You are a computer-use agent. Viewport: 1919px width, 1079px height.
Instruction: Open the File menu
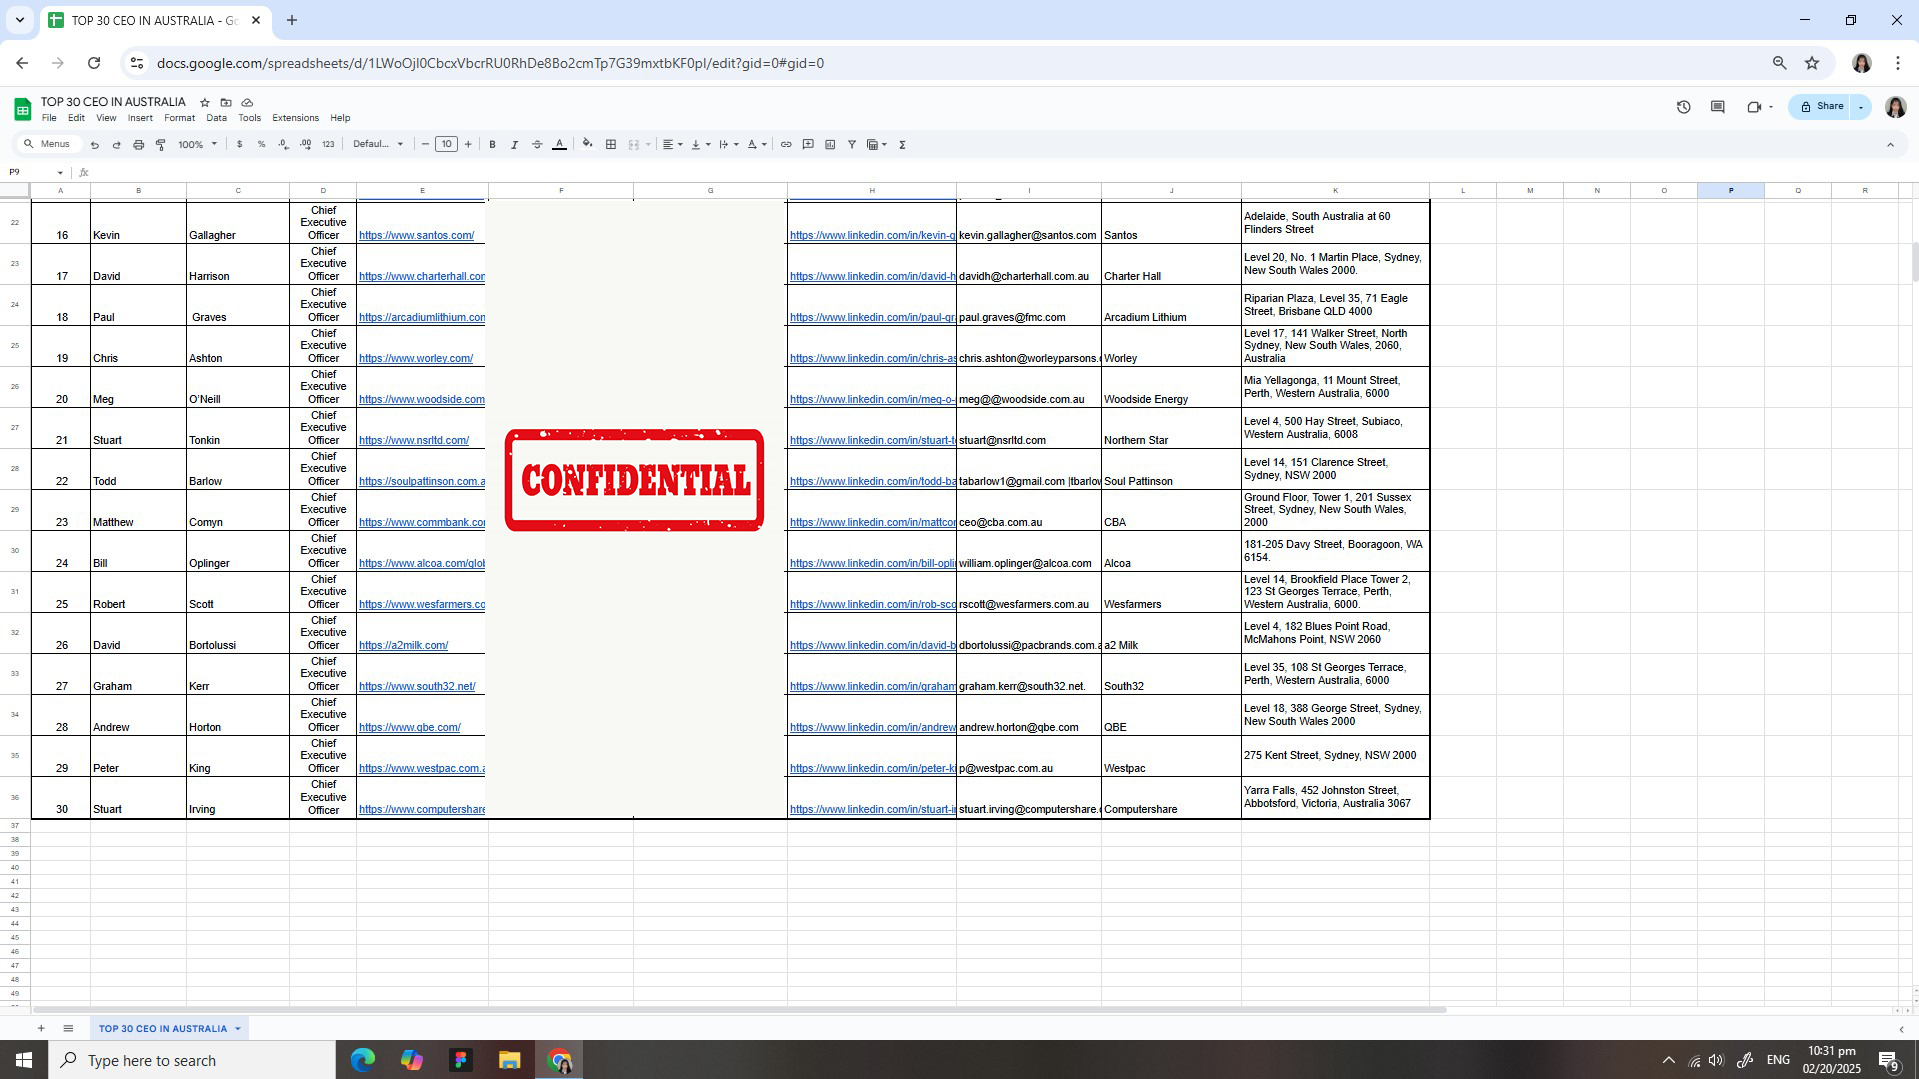click(x=49, y=118)
